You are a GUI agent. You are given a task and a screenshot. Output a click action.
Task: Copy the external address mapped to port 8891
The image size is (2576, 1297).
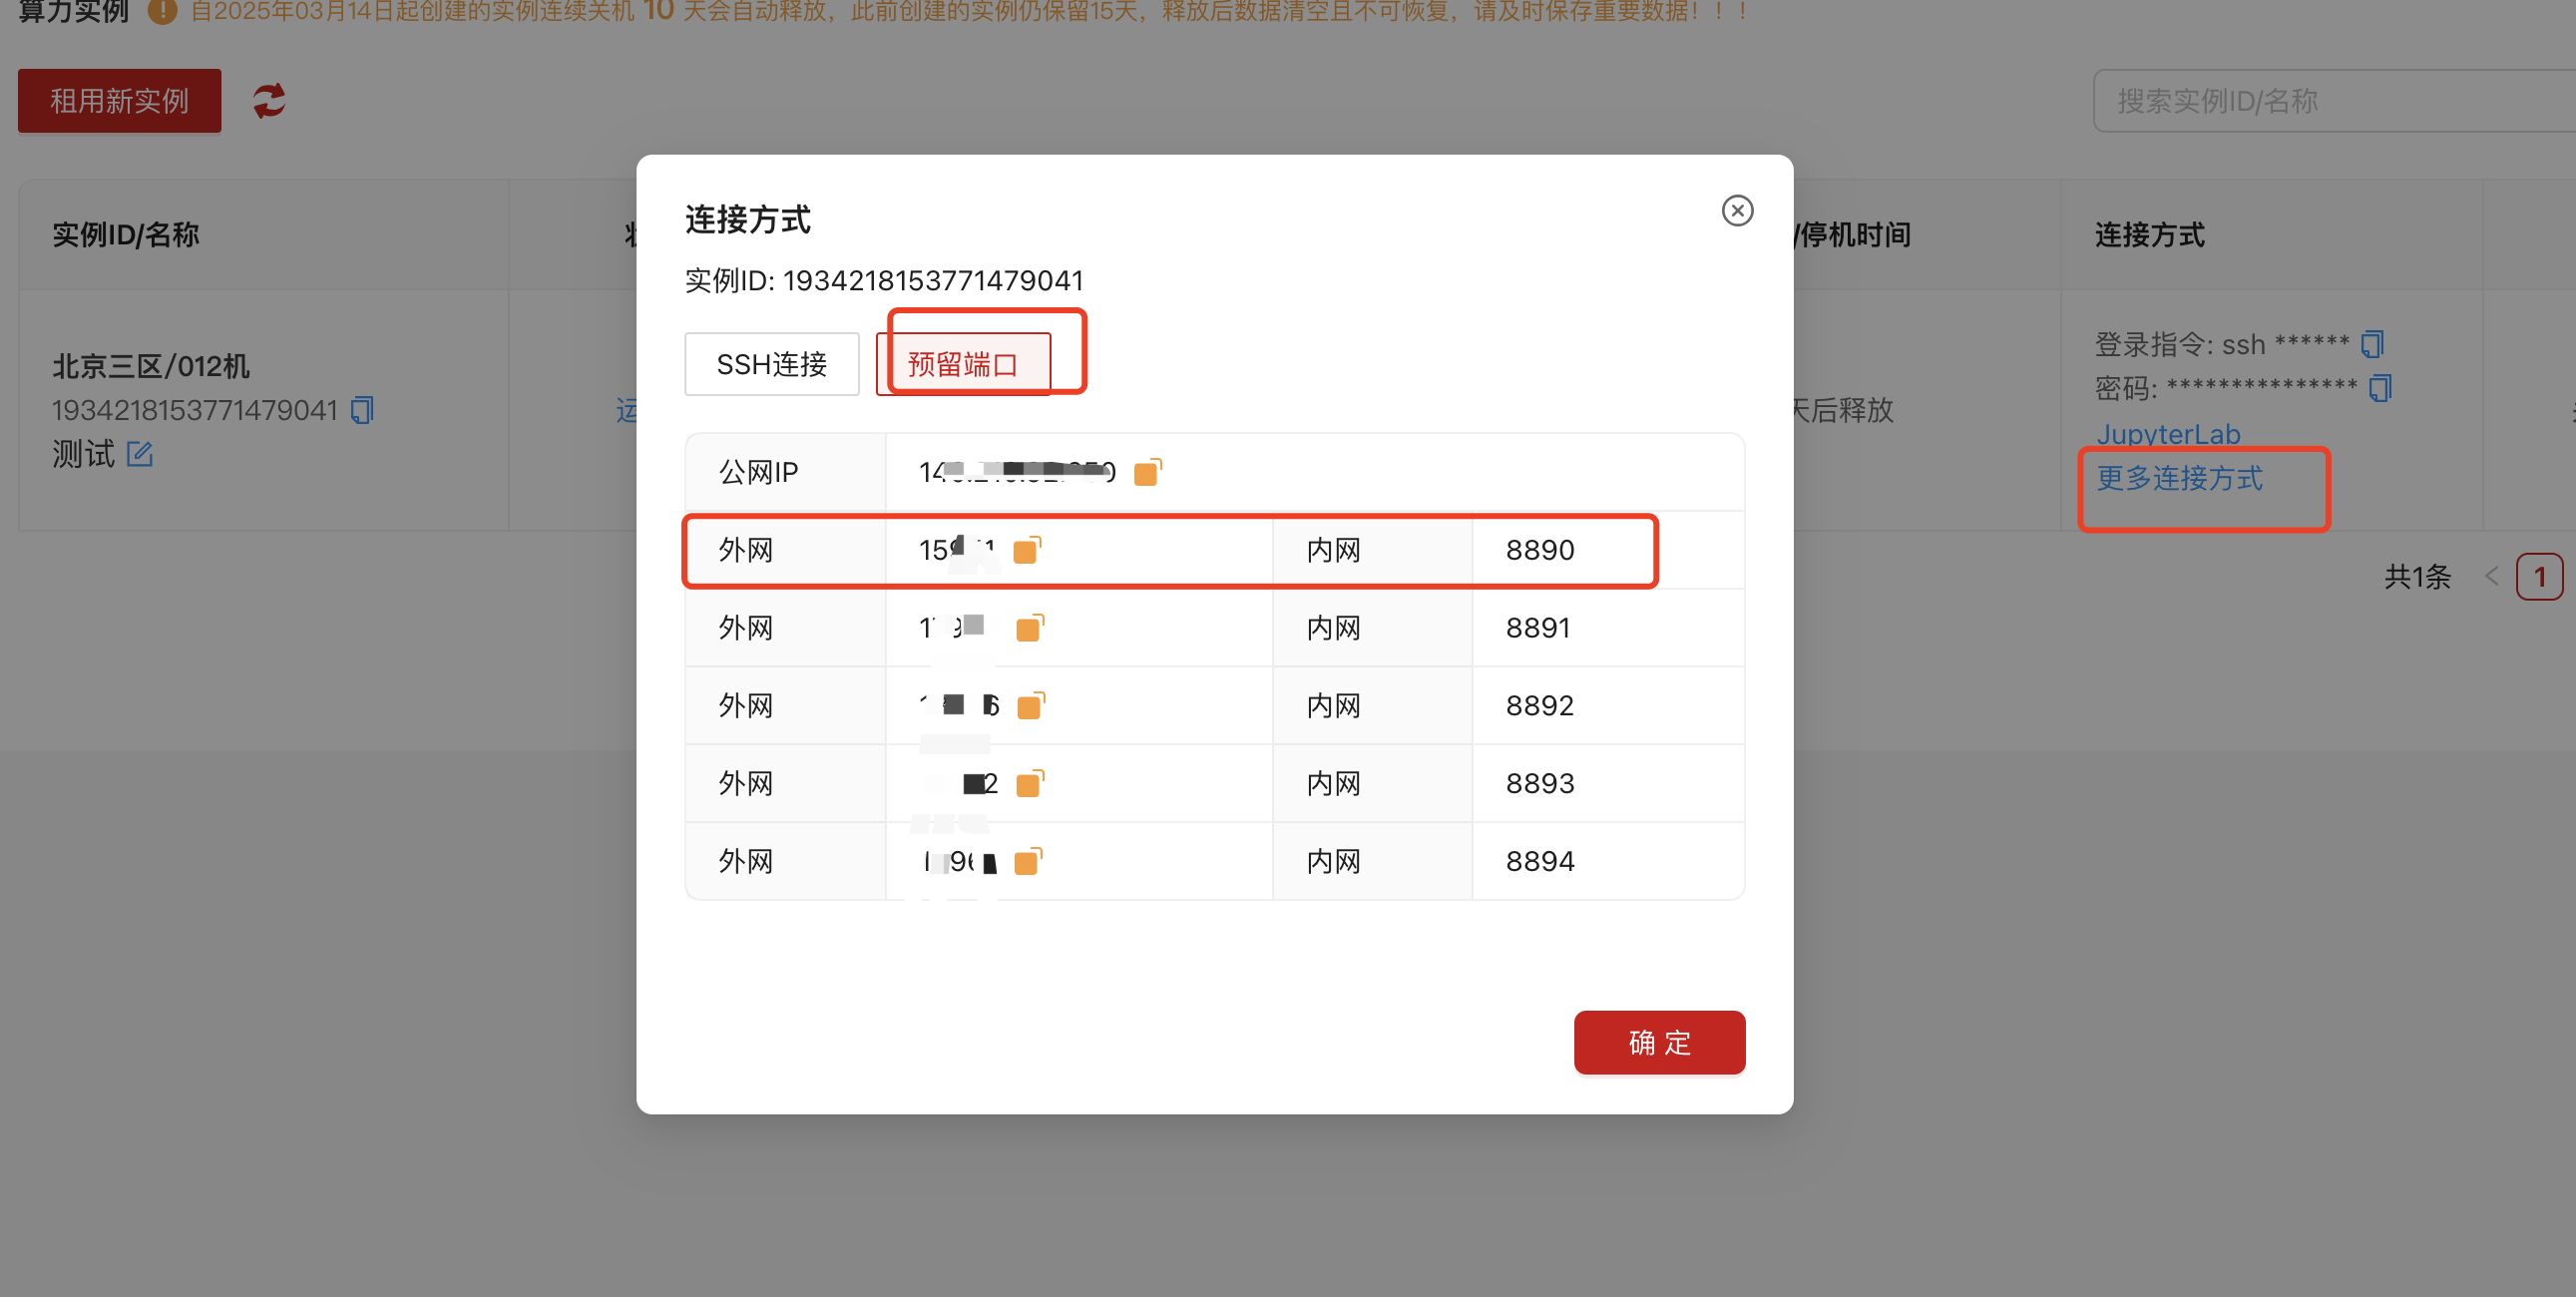pyautogui.click(x=1029, y=627)
